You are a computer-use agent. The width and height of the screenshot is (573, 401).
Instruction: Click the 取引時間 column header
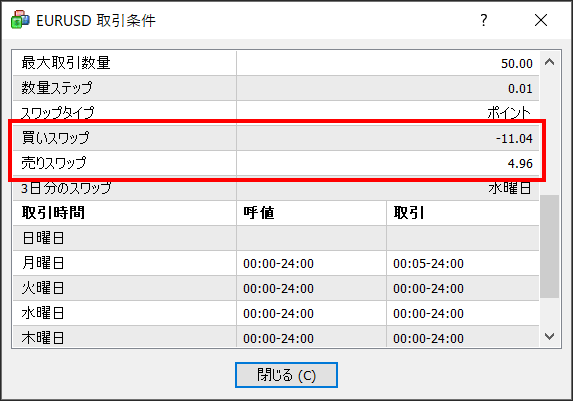(125, 213)
